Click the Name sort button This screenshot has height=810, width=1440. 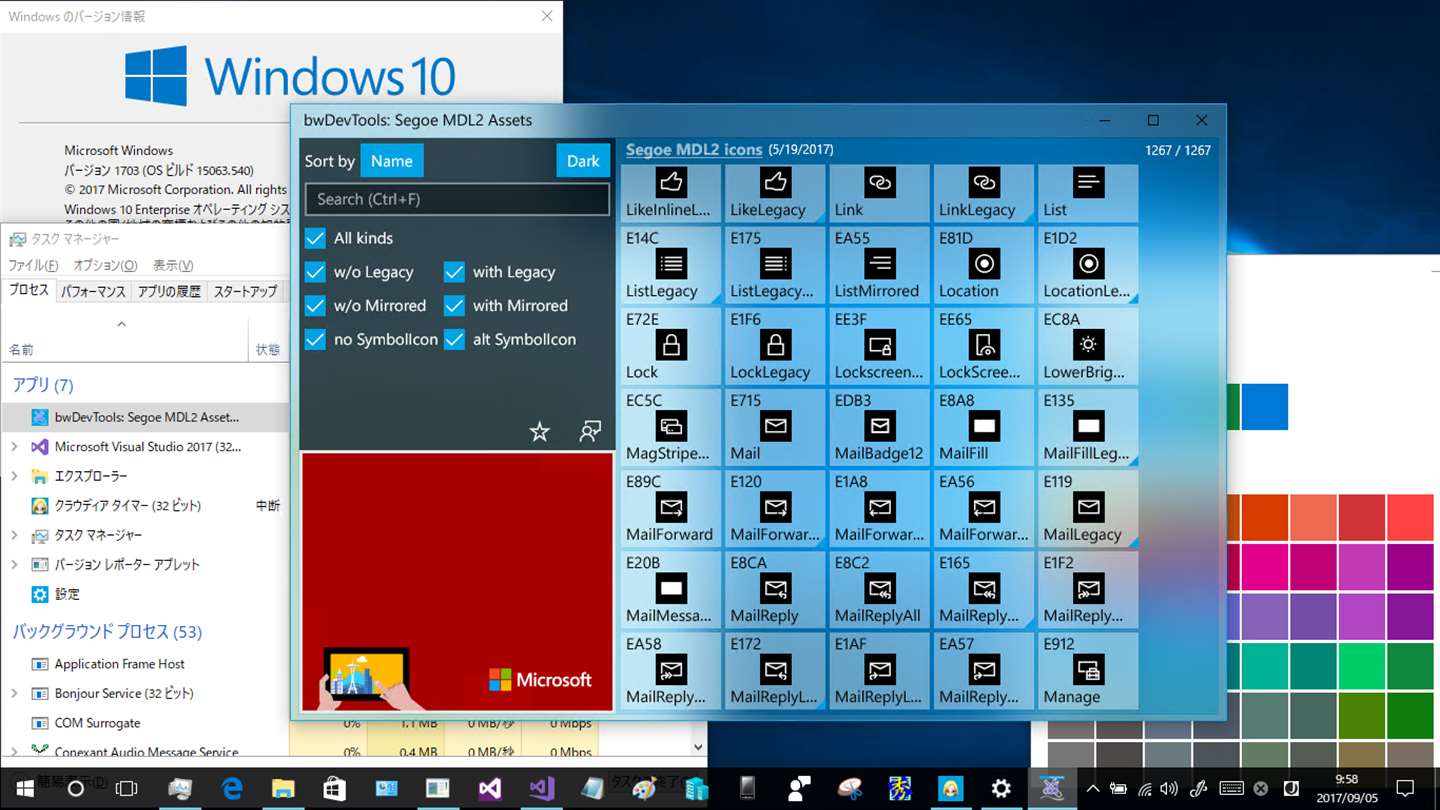click(391, 161)
